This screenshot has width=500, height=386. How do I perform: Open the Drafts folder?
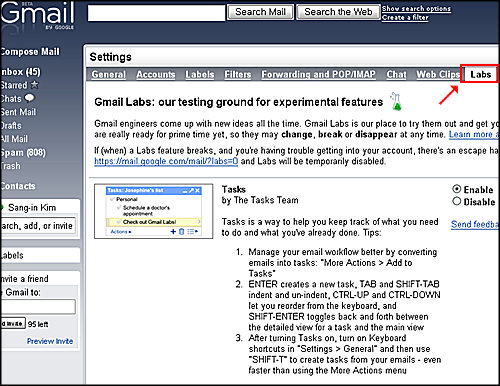[11, 125]
